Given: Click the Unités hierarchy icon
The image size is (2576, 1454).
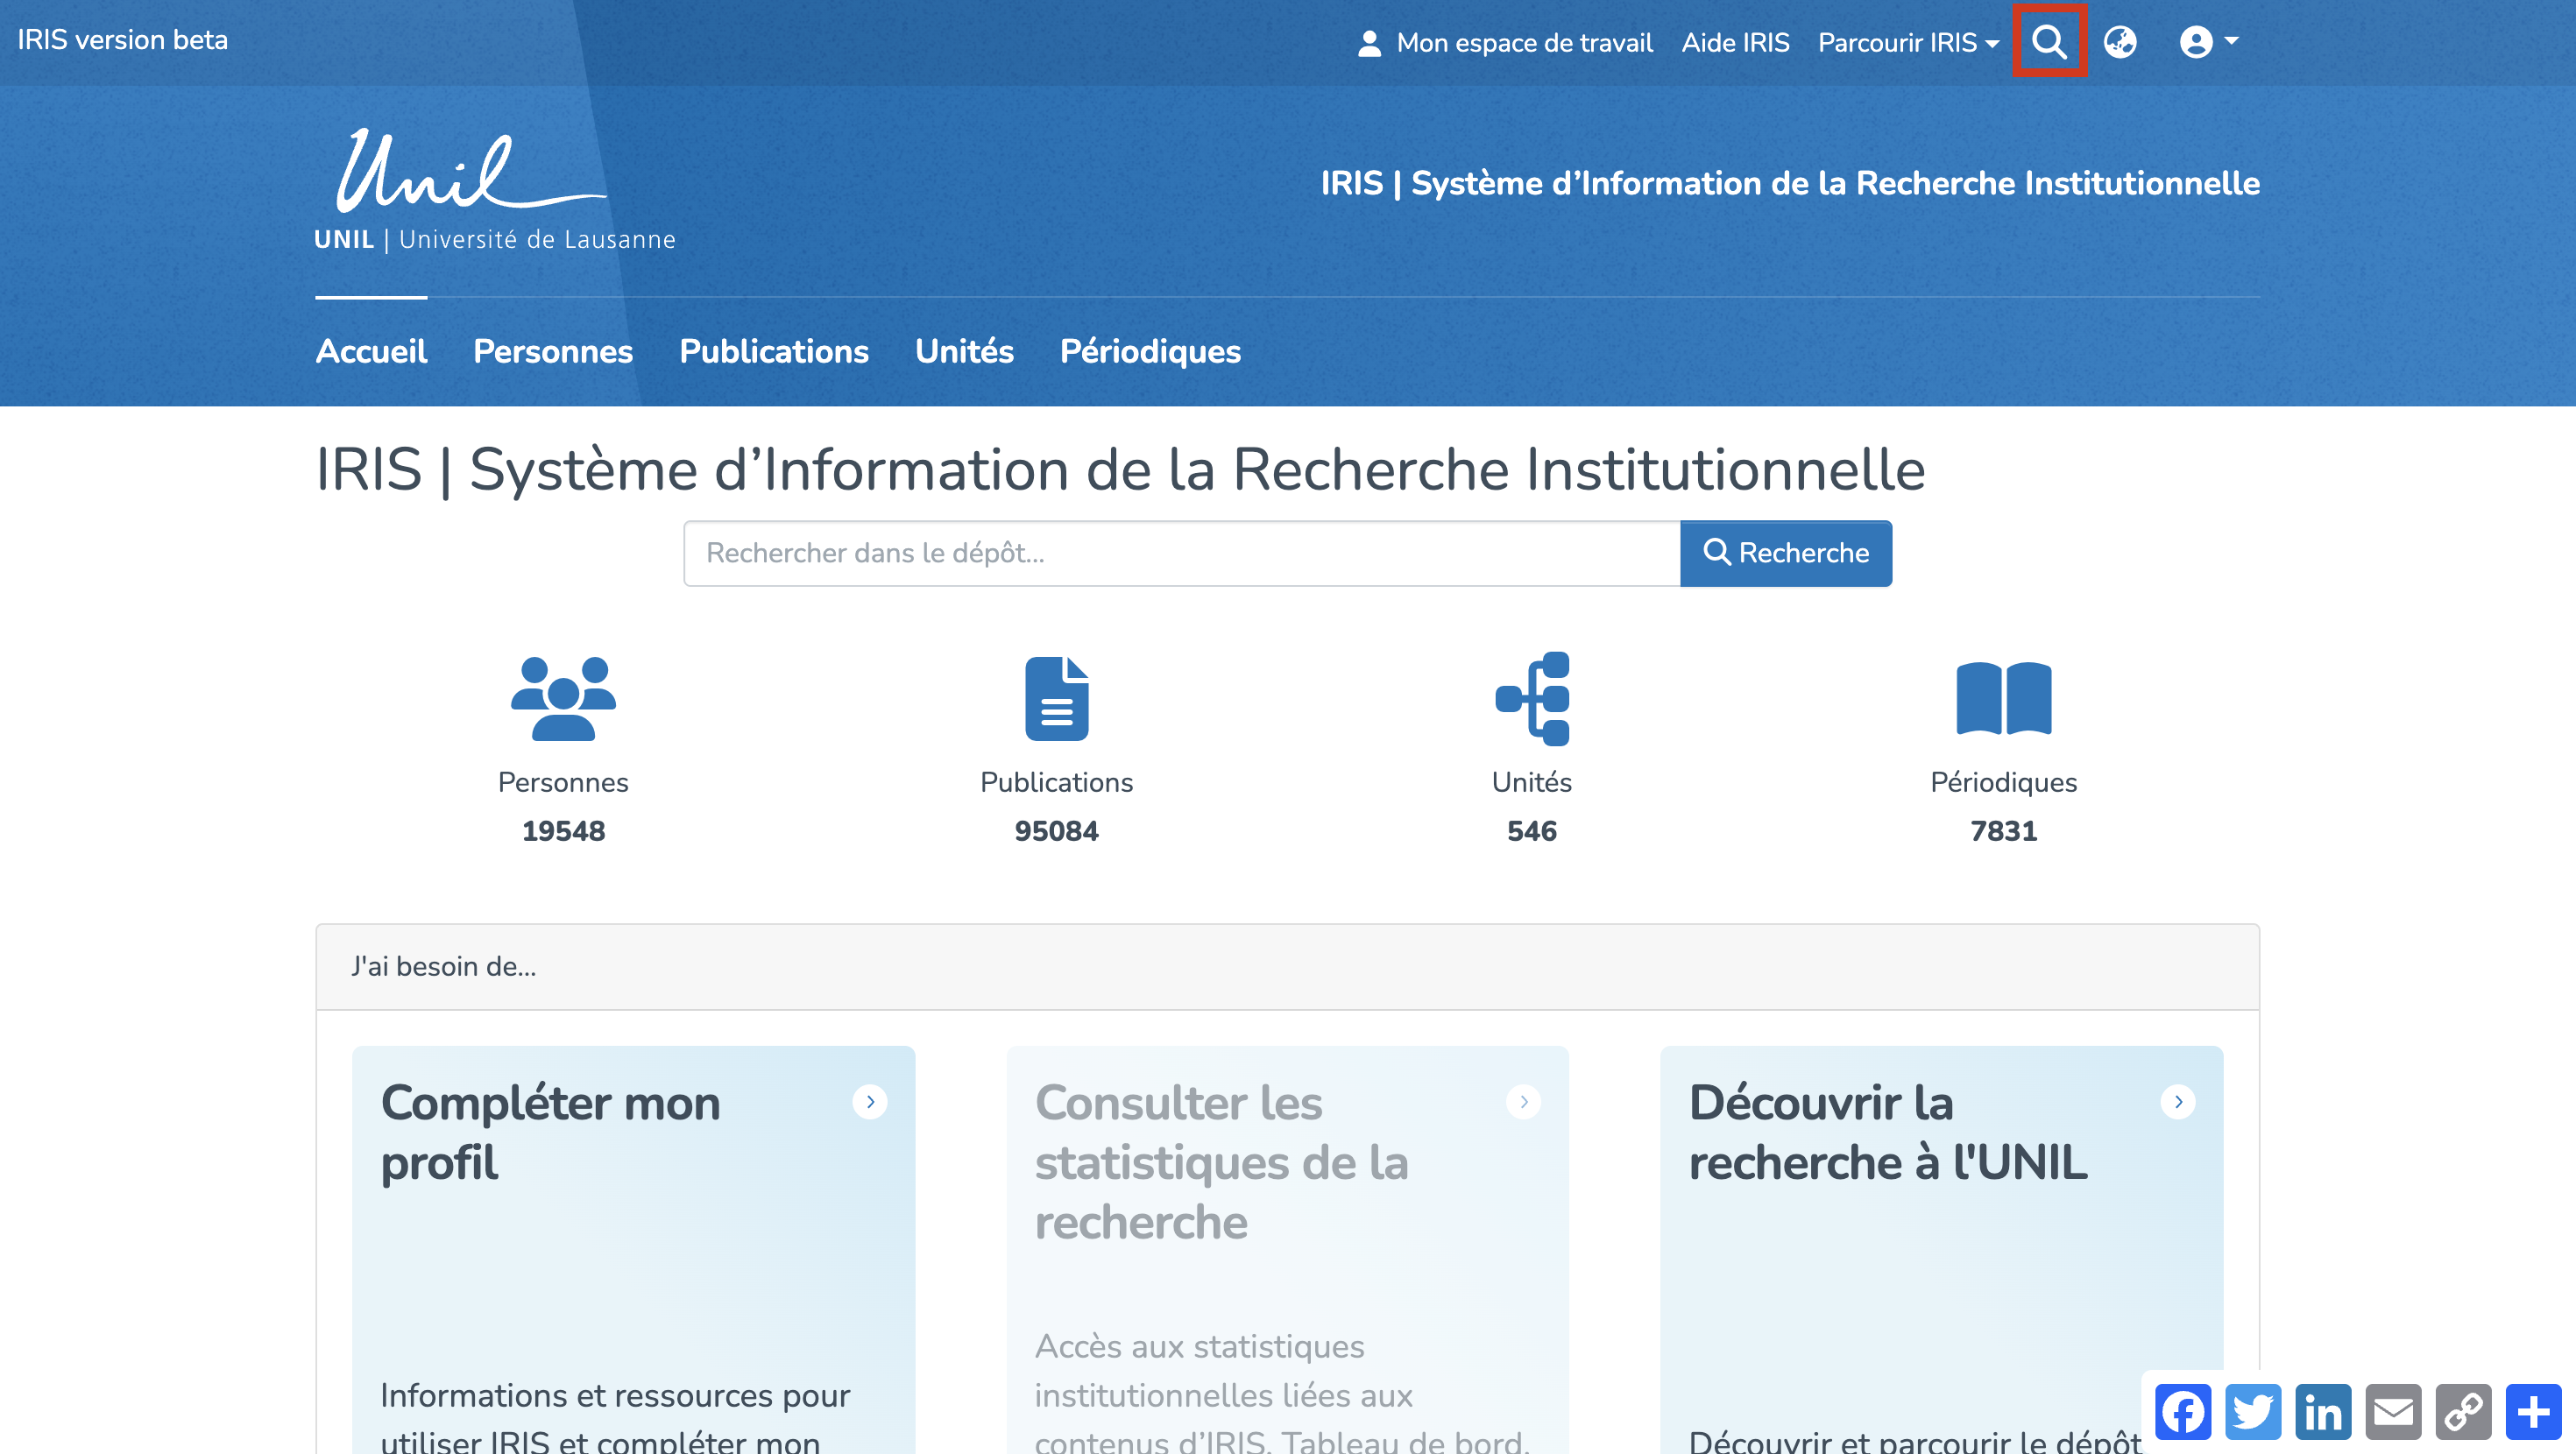Looking at the screenshot, I should tap(1531, 698).
